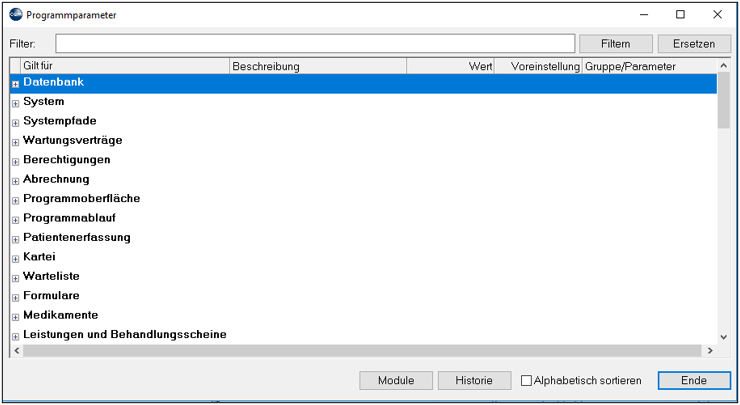Select the Systempfade row

363,122
